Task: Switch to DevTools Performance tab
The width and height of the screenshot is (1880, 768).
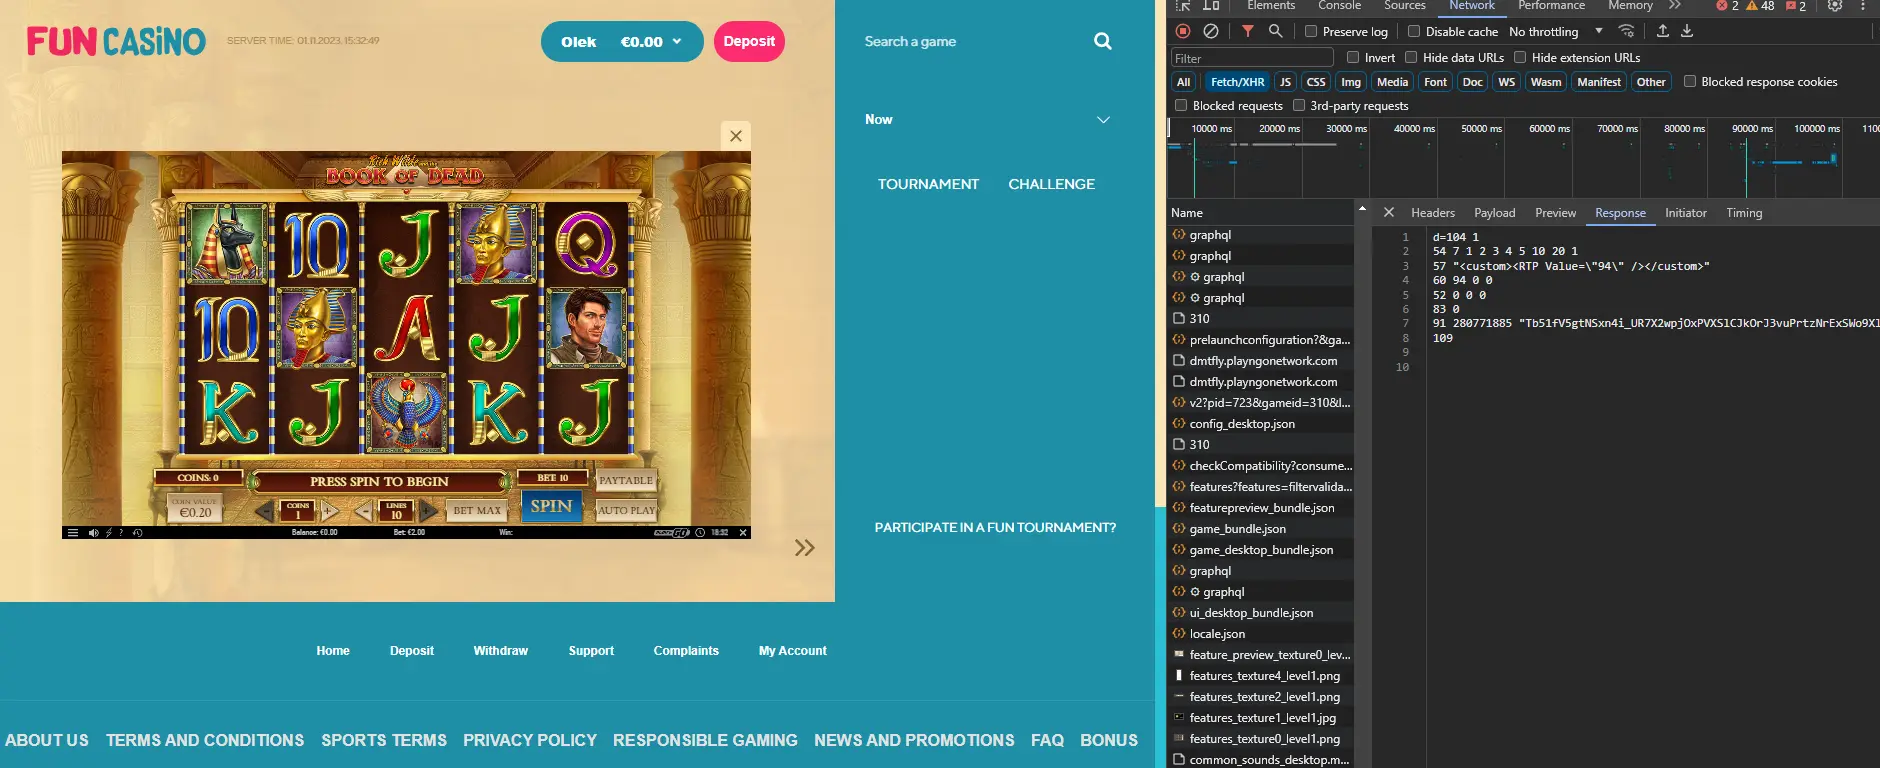Action: tap(1551, 5)
